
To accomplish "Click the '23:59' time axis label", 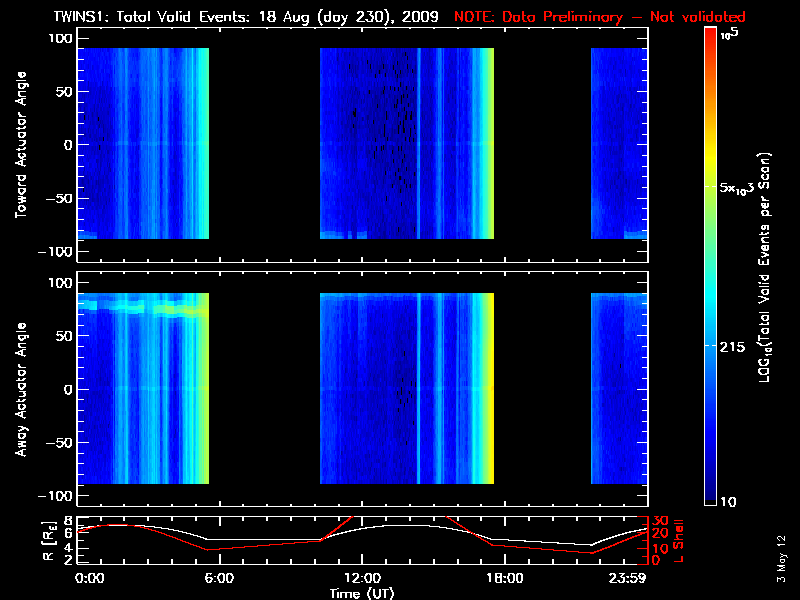I will (x=628, y=578).
